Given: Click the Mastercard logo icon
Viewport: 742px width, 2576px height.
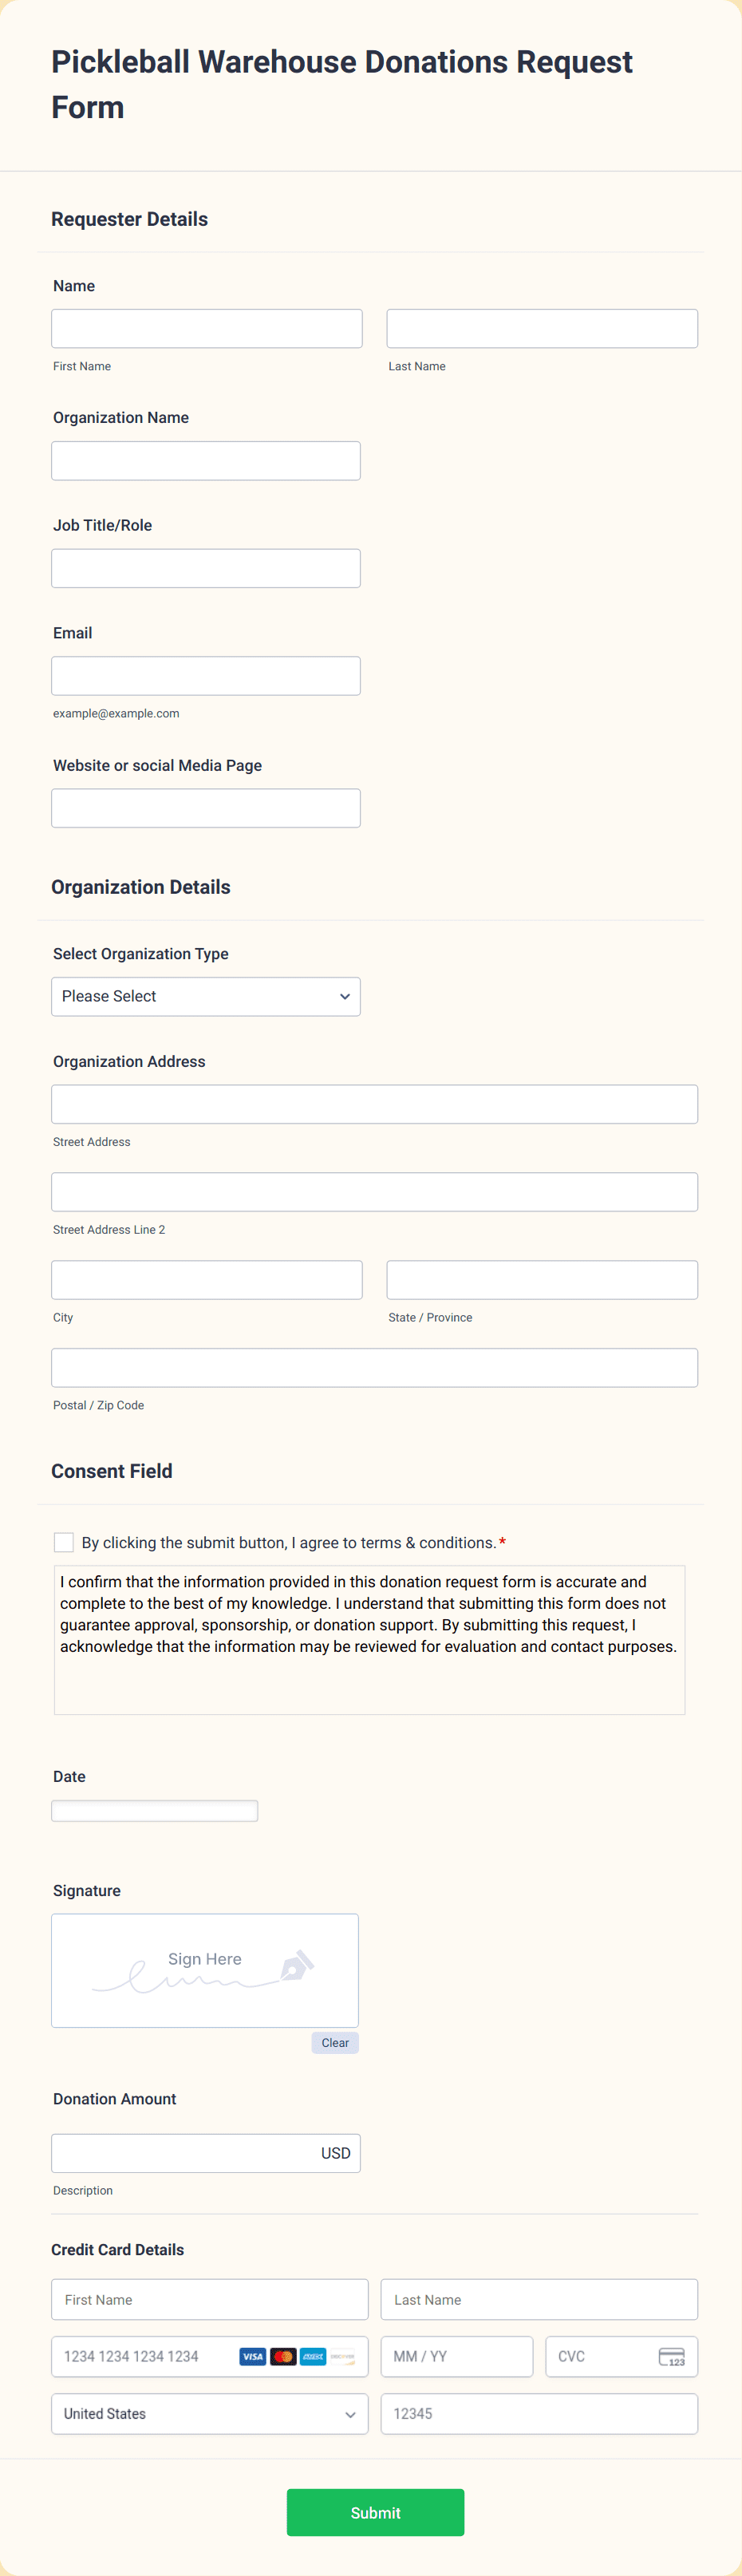Looking at the screenshot, I should click(283, 2357).
